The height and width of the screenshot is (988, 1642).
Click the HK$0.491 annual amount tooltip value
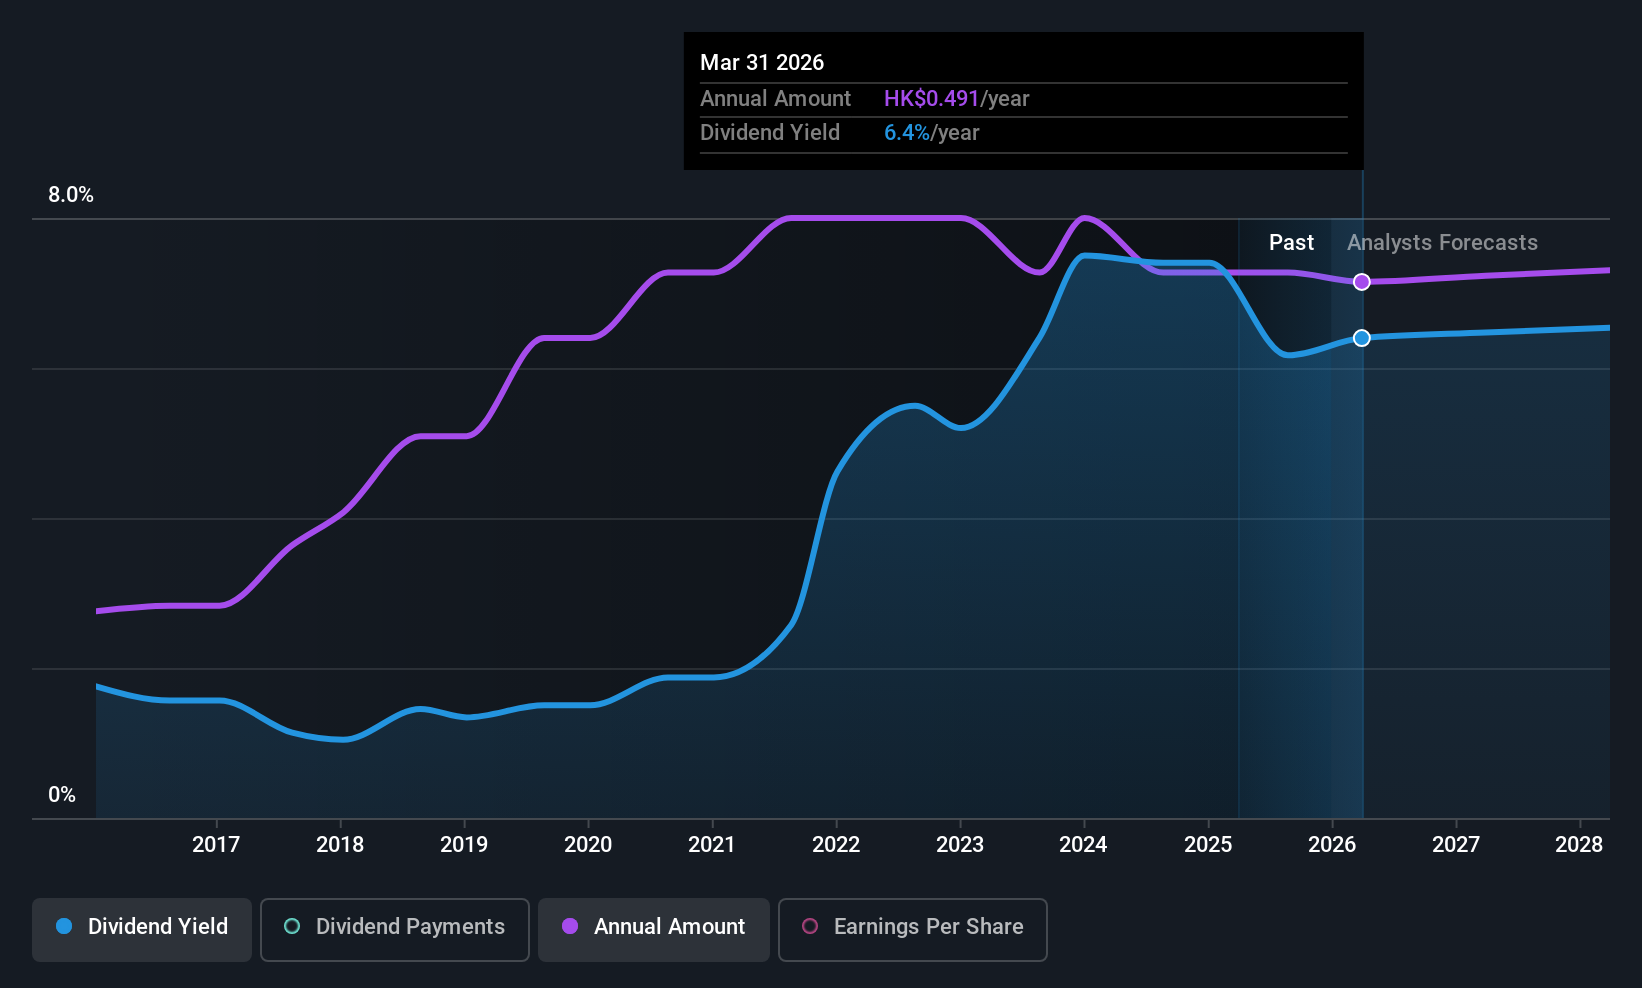[931, 98]
